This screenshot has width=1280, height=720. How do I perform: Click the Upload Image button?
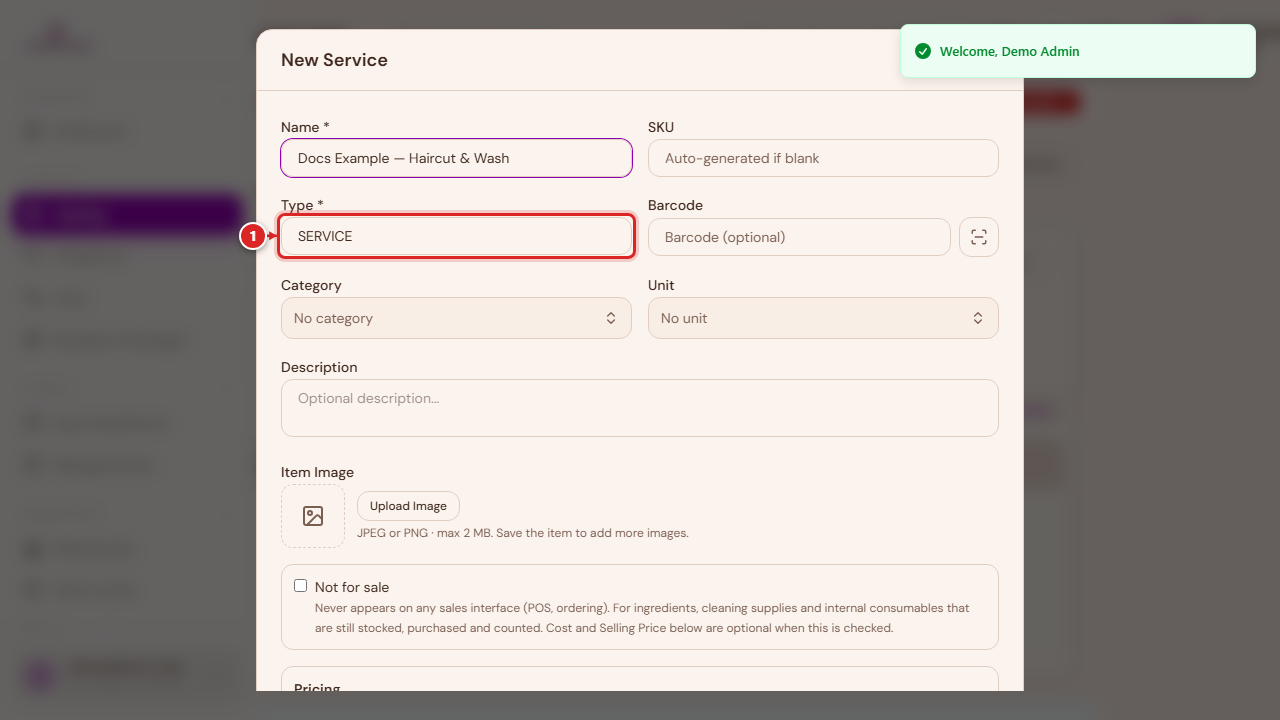408,506
